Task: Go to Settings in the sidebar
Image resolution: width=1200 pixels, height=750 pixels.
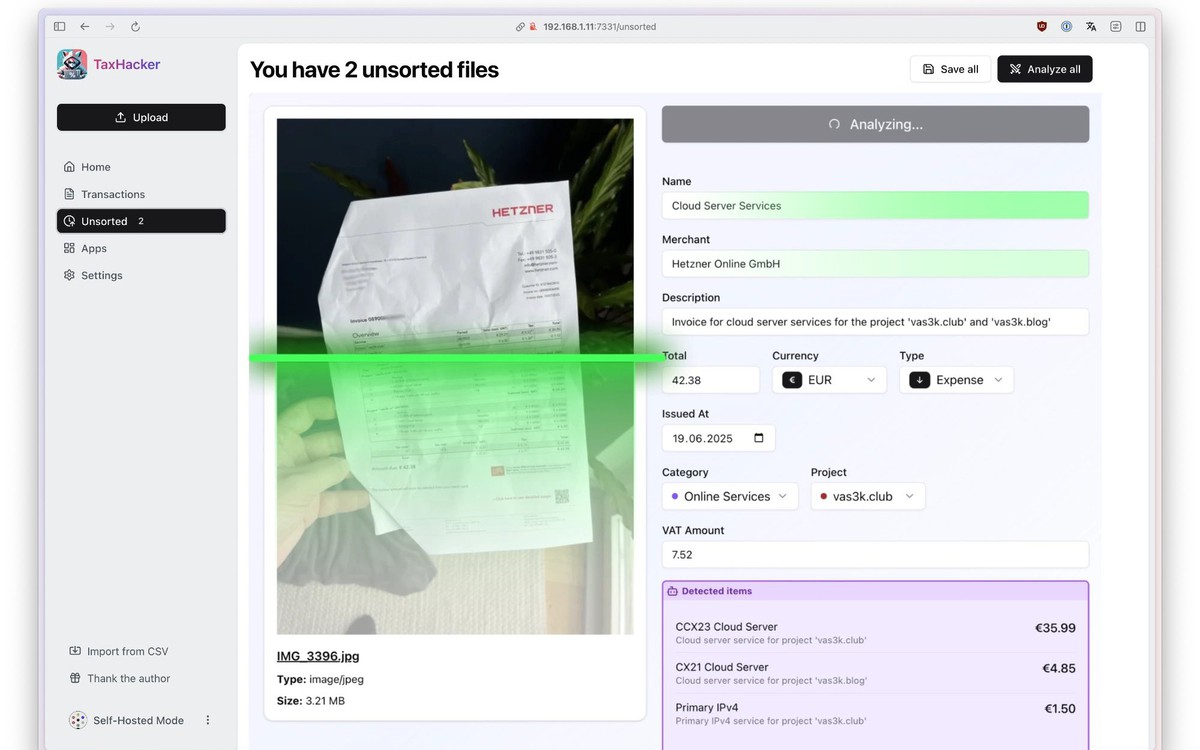Action: tap(101, 275)
